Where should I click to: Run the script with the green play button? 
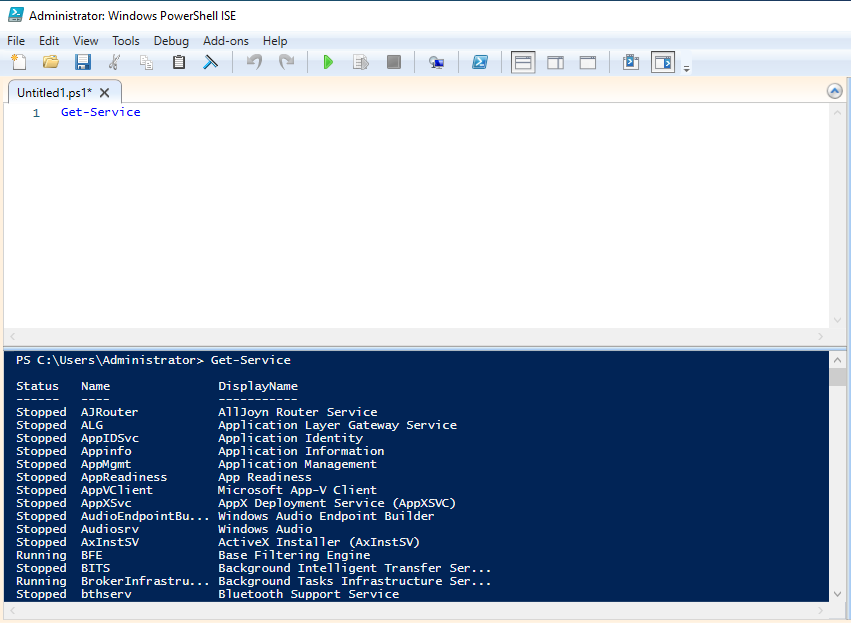(328, 62)
